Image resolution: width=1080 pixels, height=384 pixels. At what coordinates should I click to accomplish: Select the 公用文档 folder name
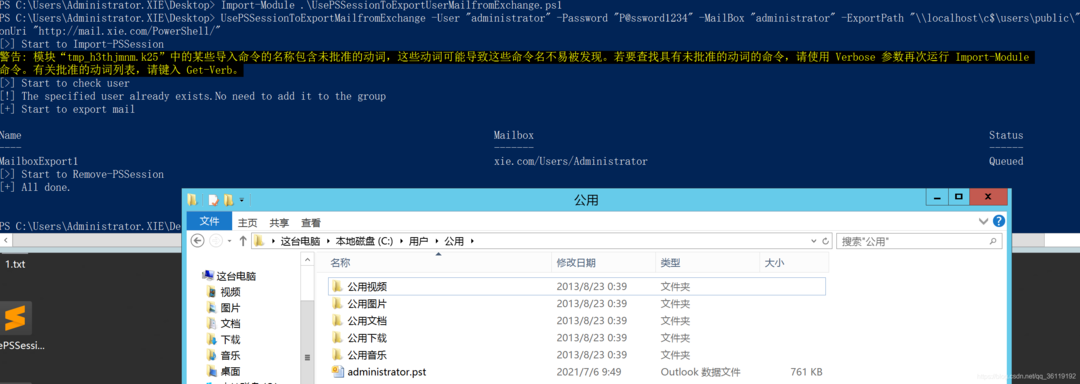click(x=367, y=321)
